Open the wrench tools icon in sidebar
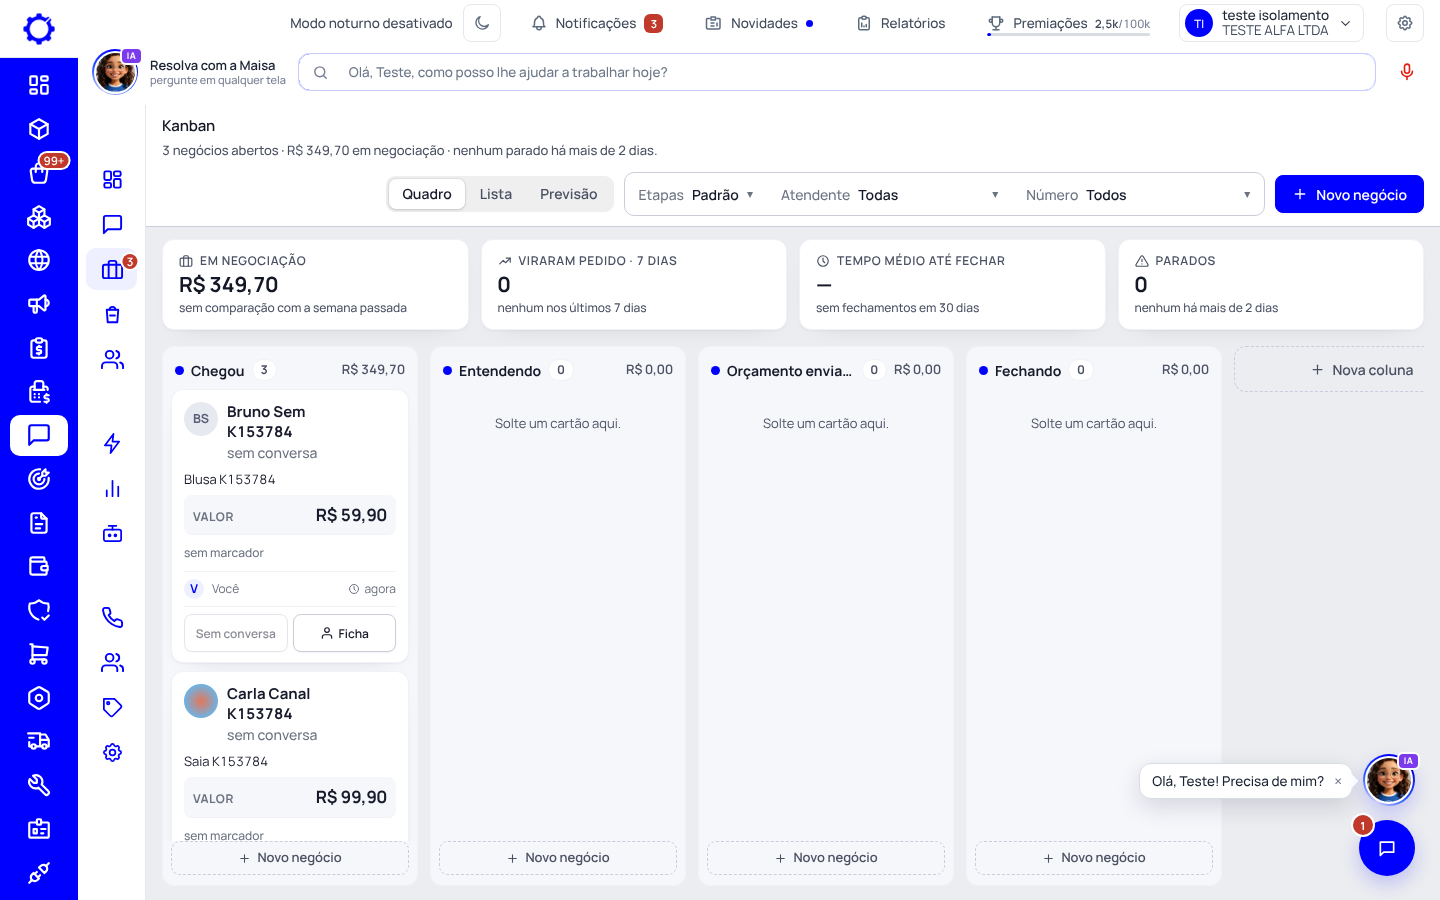Screen dimensions: 1440x900 coord(39,785)
